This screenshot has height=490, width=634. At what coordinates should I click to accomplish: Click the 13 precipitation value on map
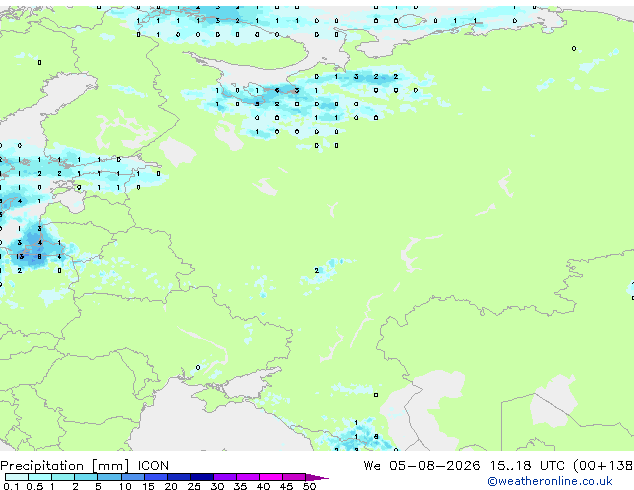[x=19, y=256]
